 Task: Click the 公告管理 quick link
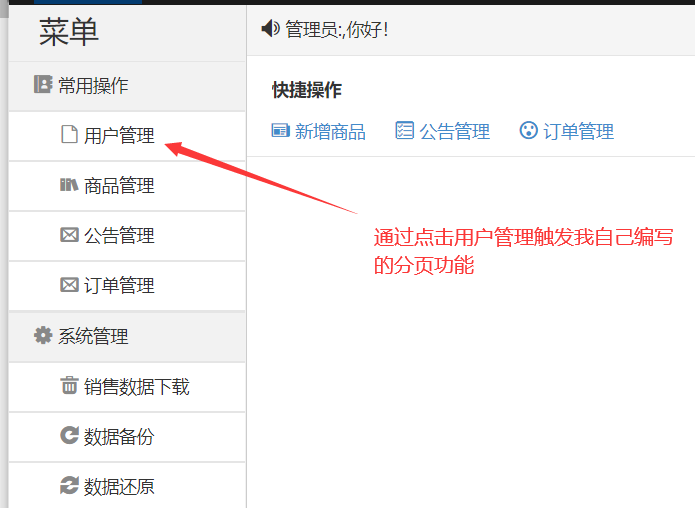tap(442, 132)
